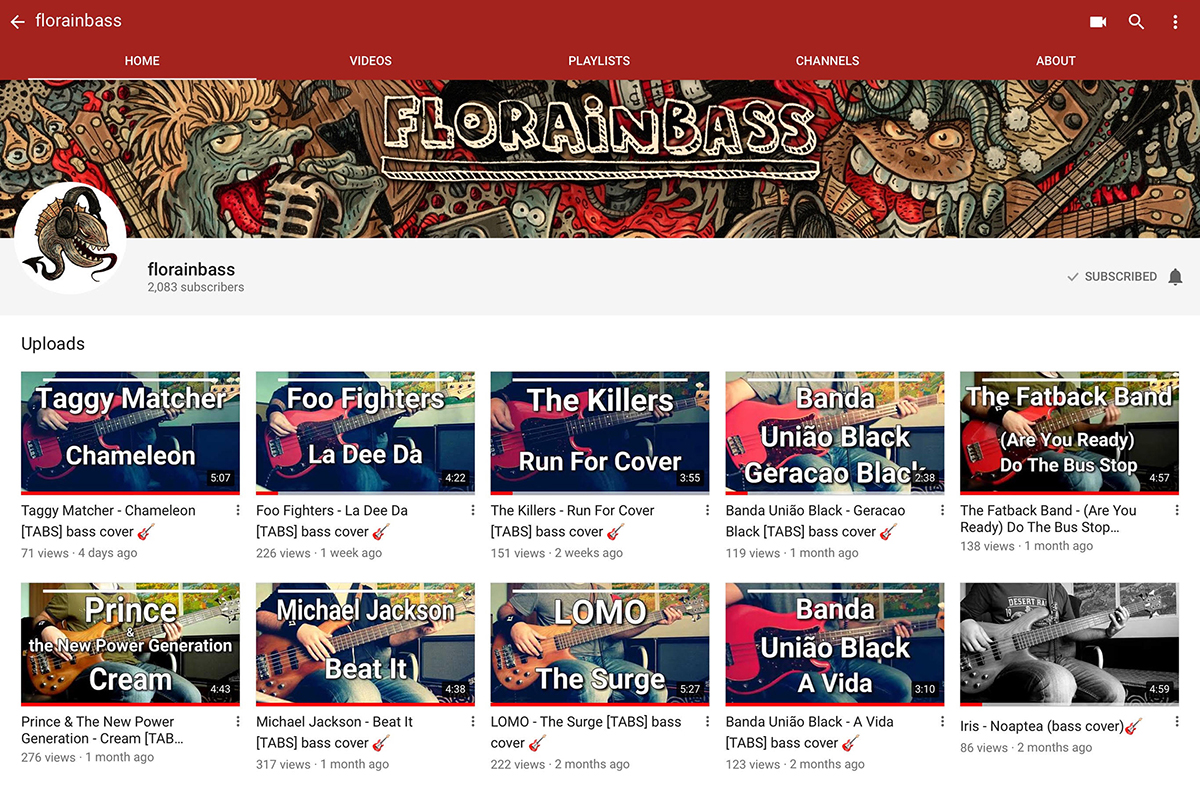Viewport: 1200px width, 788px height.
Task: Play the Banda União Black A Vida thumbnail
Action: click(834, 643)
